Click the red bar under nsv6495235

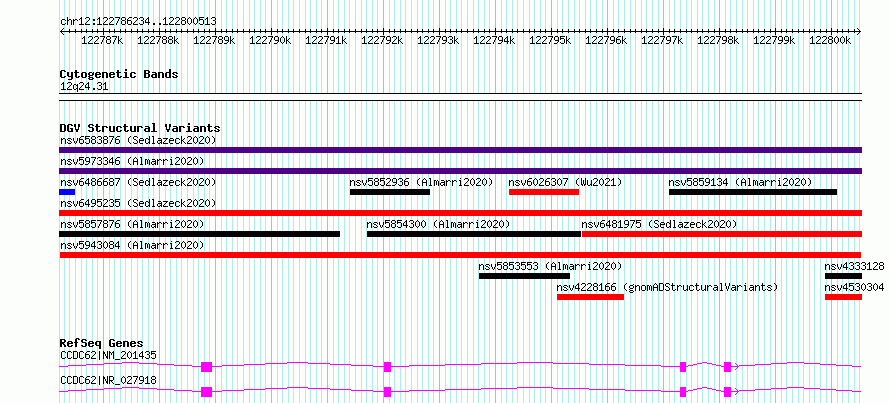[460, 213]
